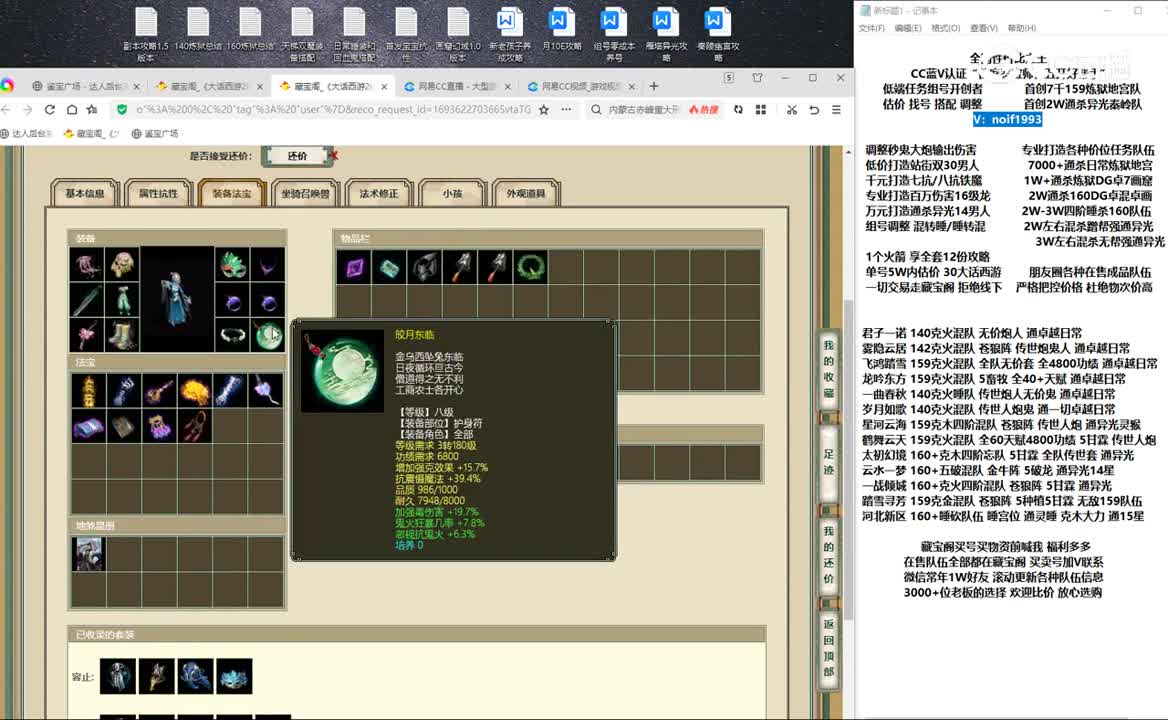This screenshot has height=720, width=1168.
Task: Click the green sword equipment slot
Action: pyautogui.click(x=87, y=301)
